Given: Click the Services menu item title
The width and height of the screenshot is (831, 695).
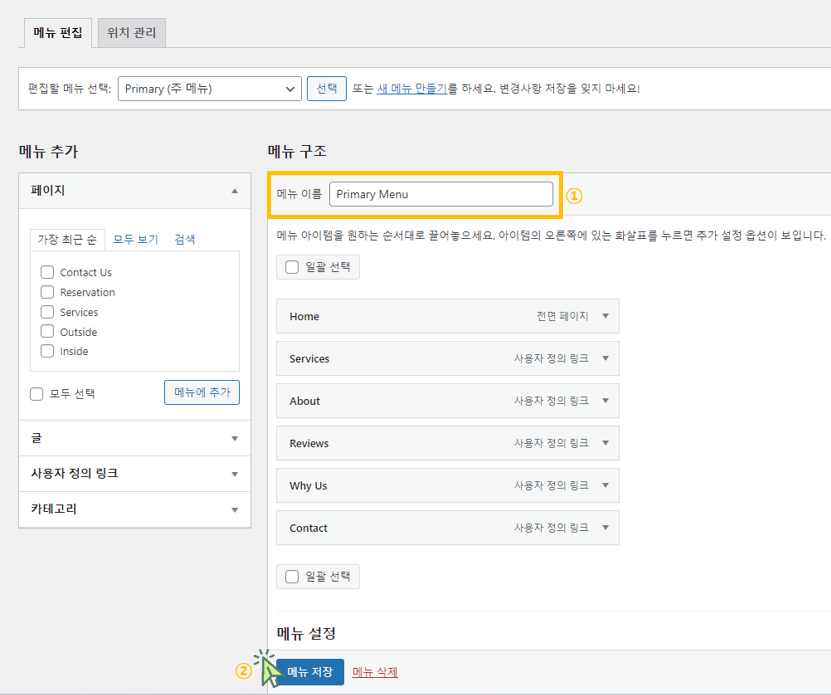Looking at the screenshot, I should pos(310,359).
